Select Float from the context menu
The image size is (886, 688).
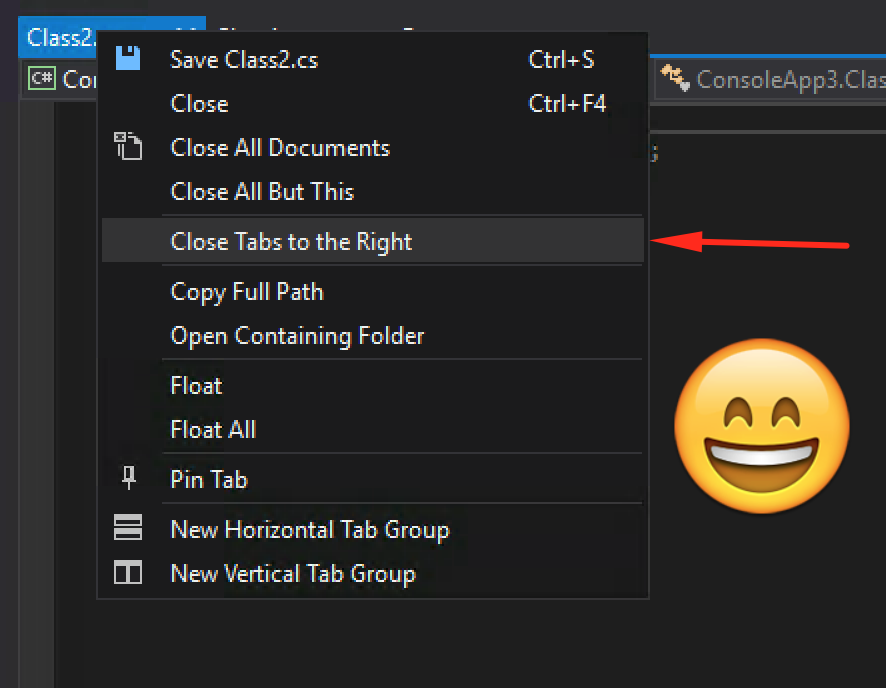pyautogui.click(x=196, y=385)
